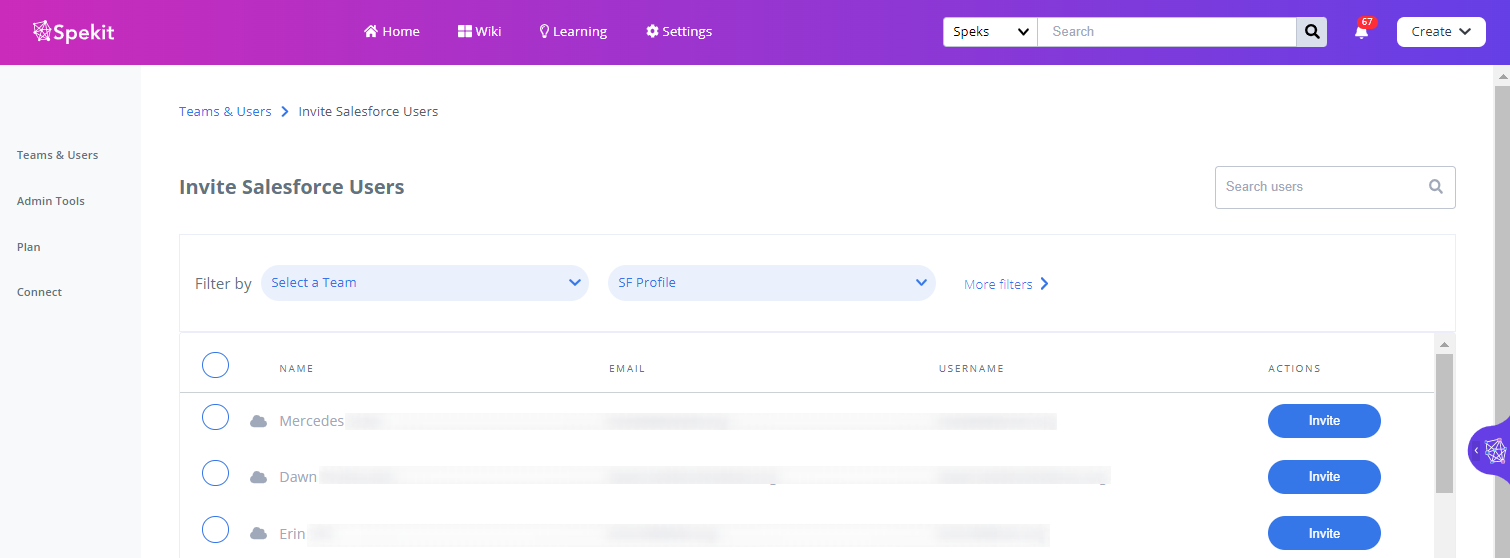Click cloud icon beside Mercedes
The width and height of the screenshot is (1510, 558).
(258, 421)
